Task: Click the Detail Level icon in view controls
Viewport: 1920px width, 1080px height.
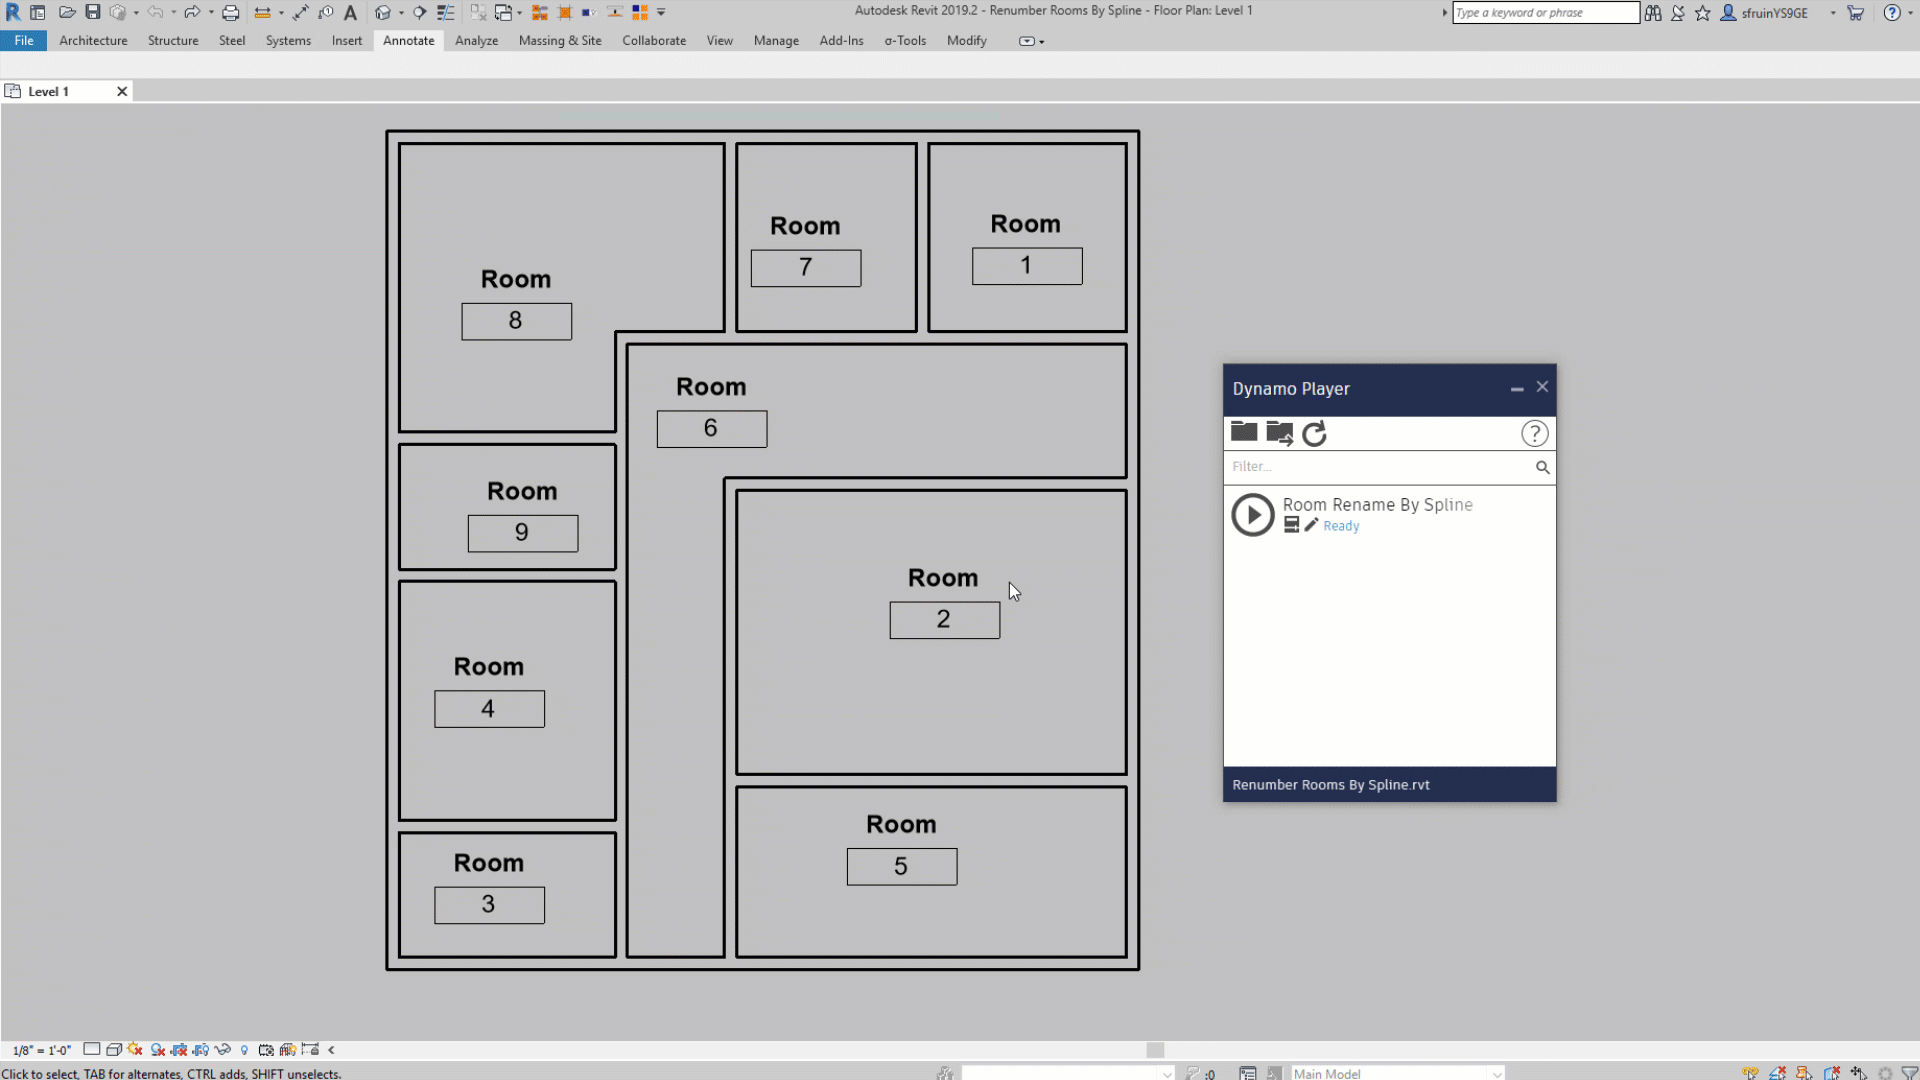Action: pyautogui.click(x=92, y=1049)
